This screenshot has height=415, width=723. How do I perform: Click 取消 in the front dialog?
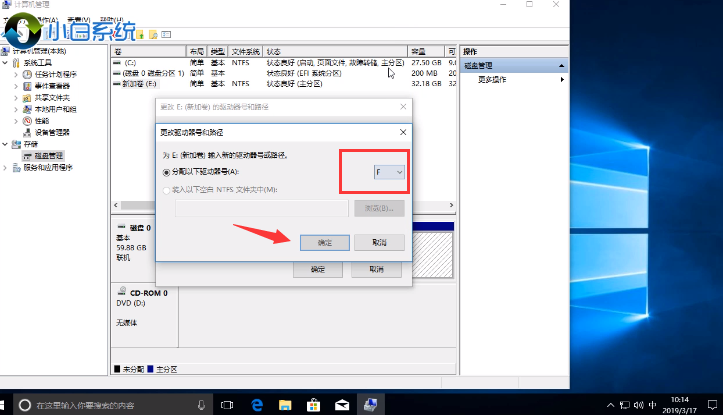379,243
